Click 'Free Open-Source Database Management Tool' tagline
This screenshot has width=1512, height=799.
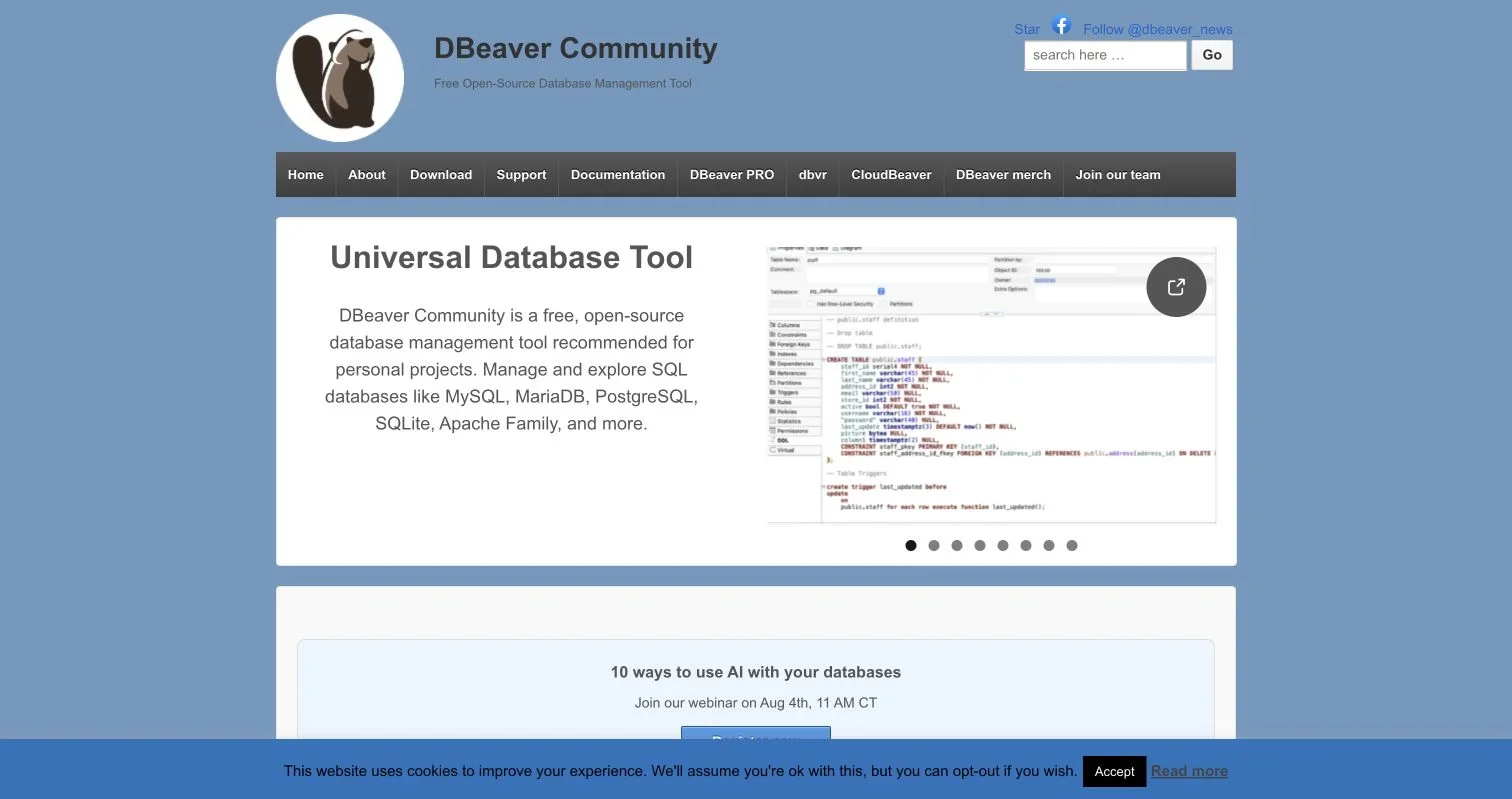pos(563,83)
